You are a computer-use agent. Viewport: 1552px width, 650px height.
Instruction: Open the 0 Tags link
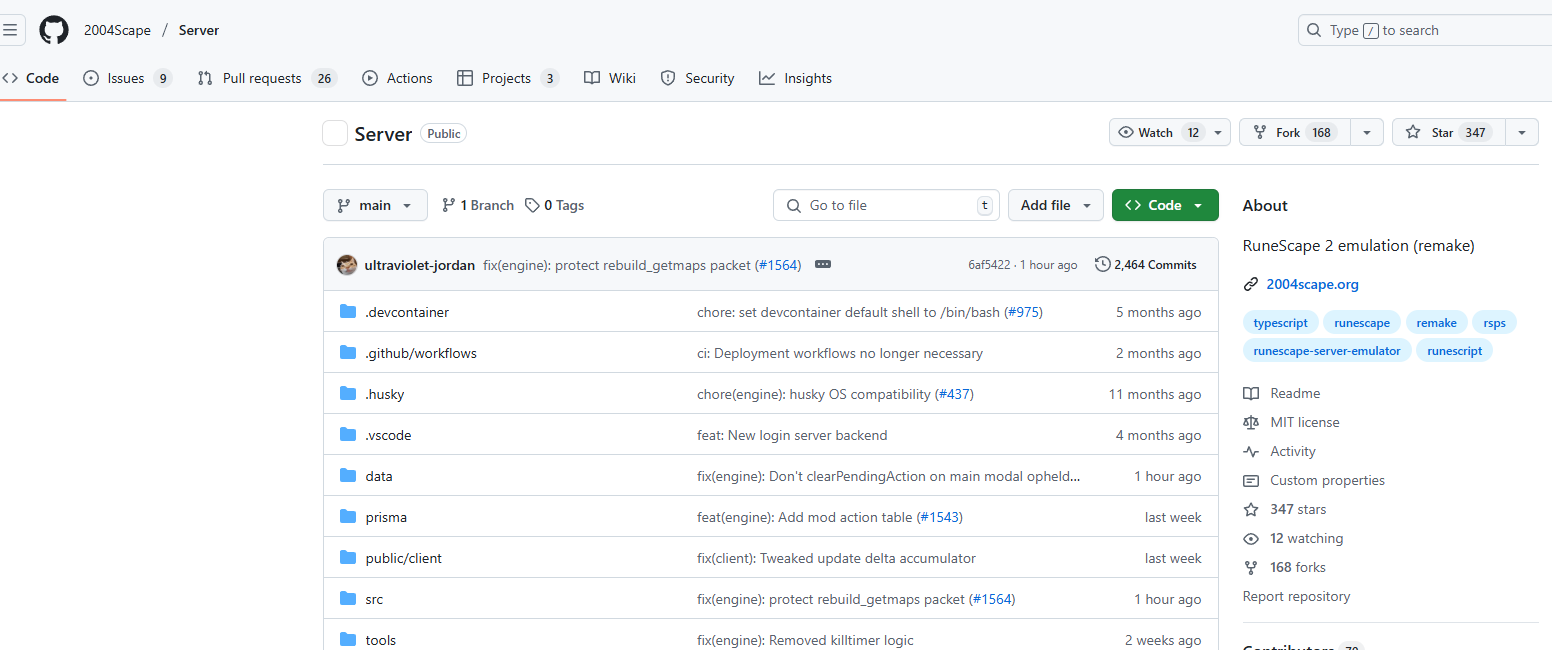click(x=555, y=205)
